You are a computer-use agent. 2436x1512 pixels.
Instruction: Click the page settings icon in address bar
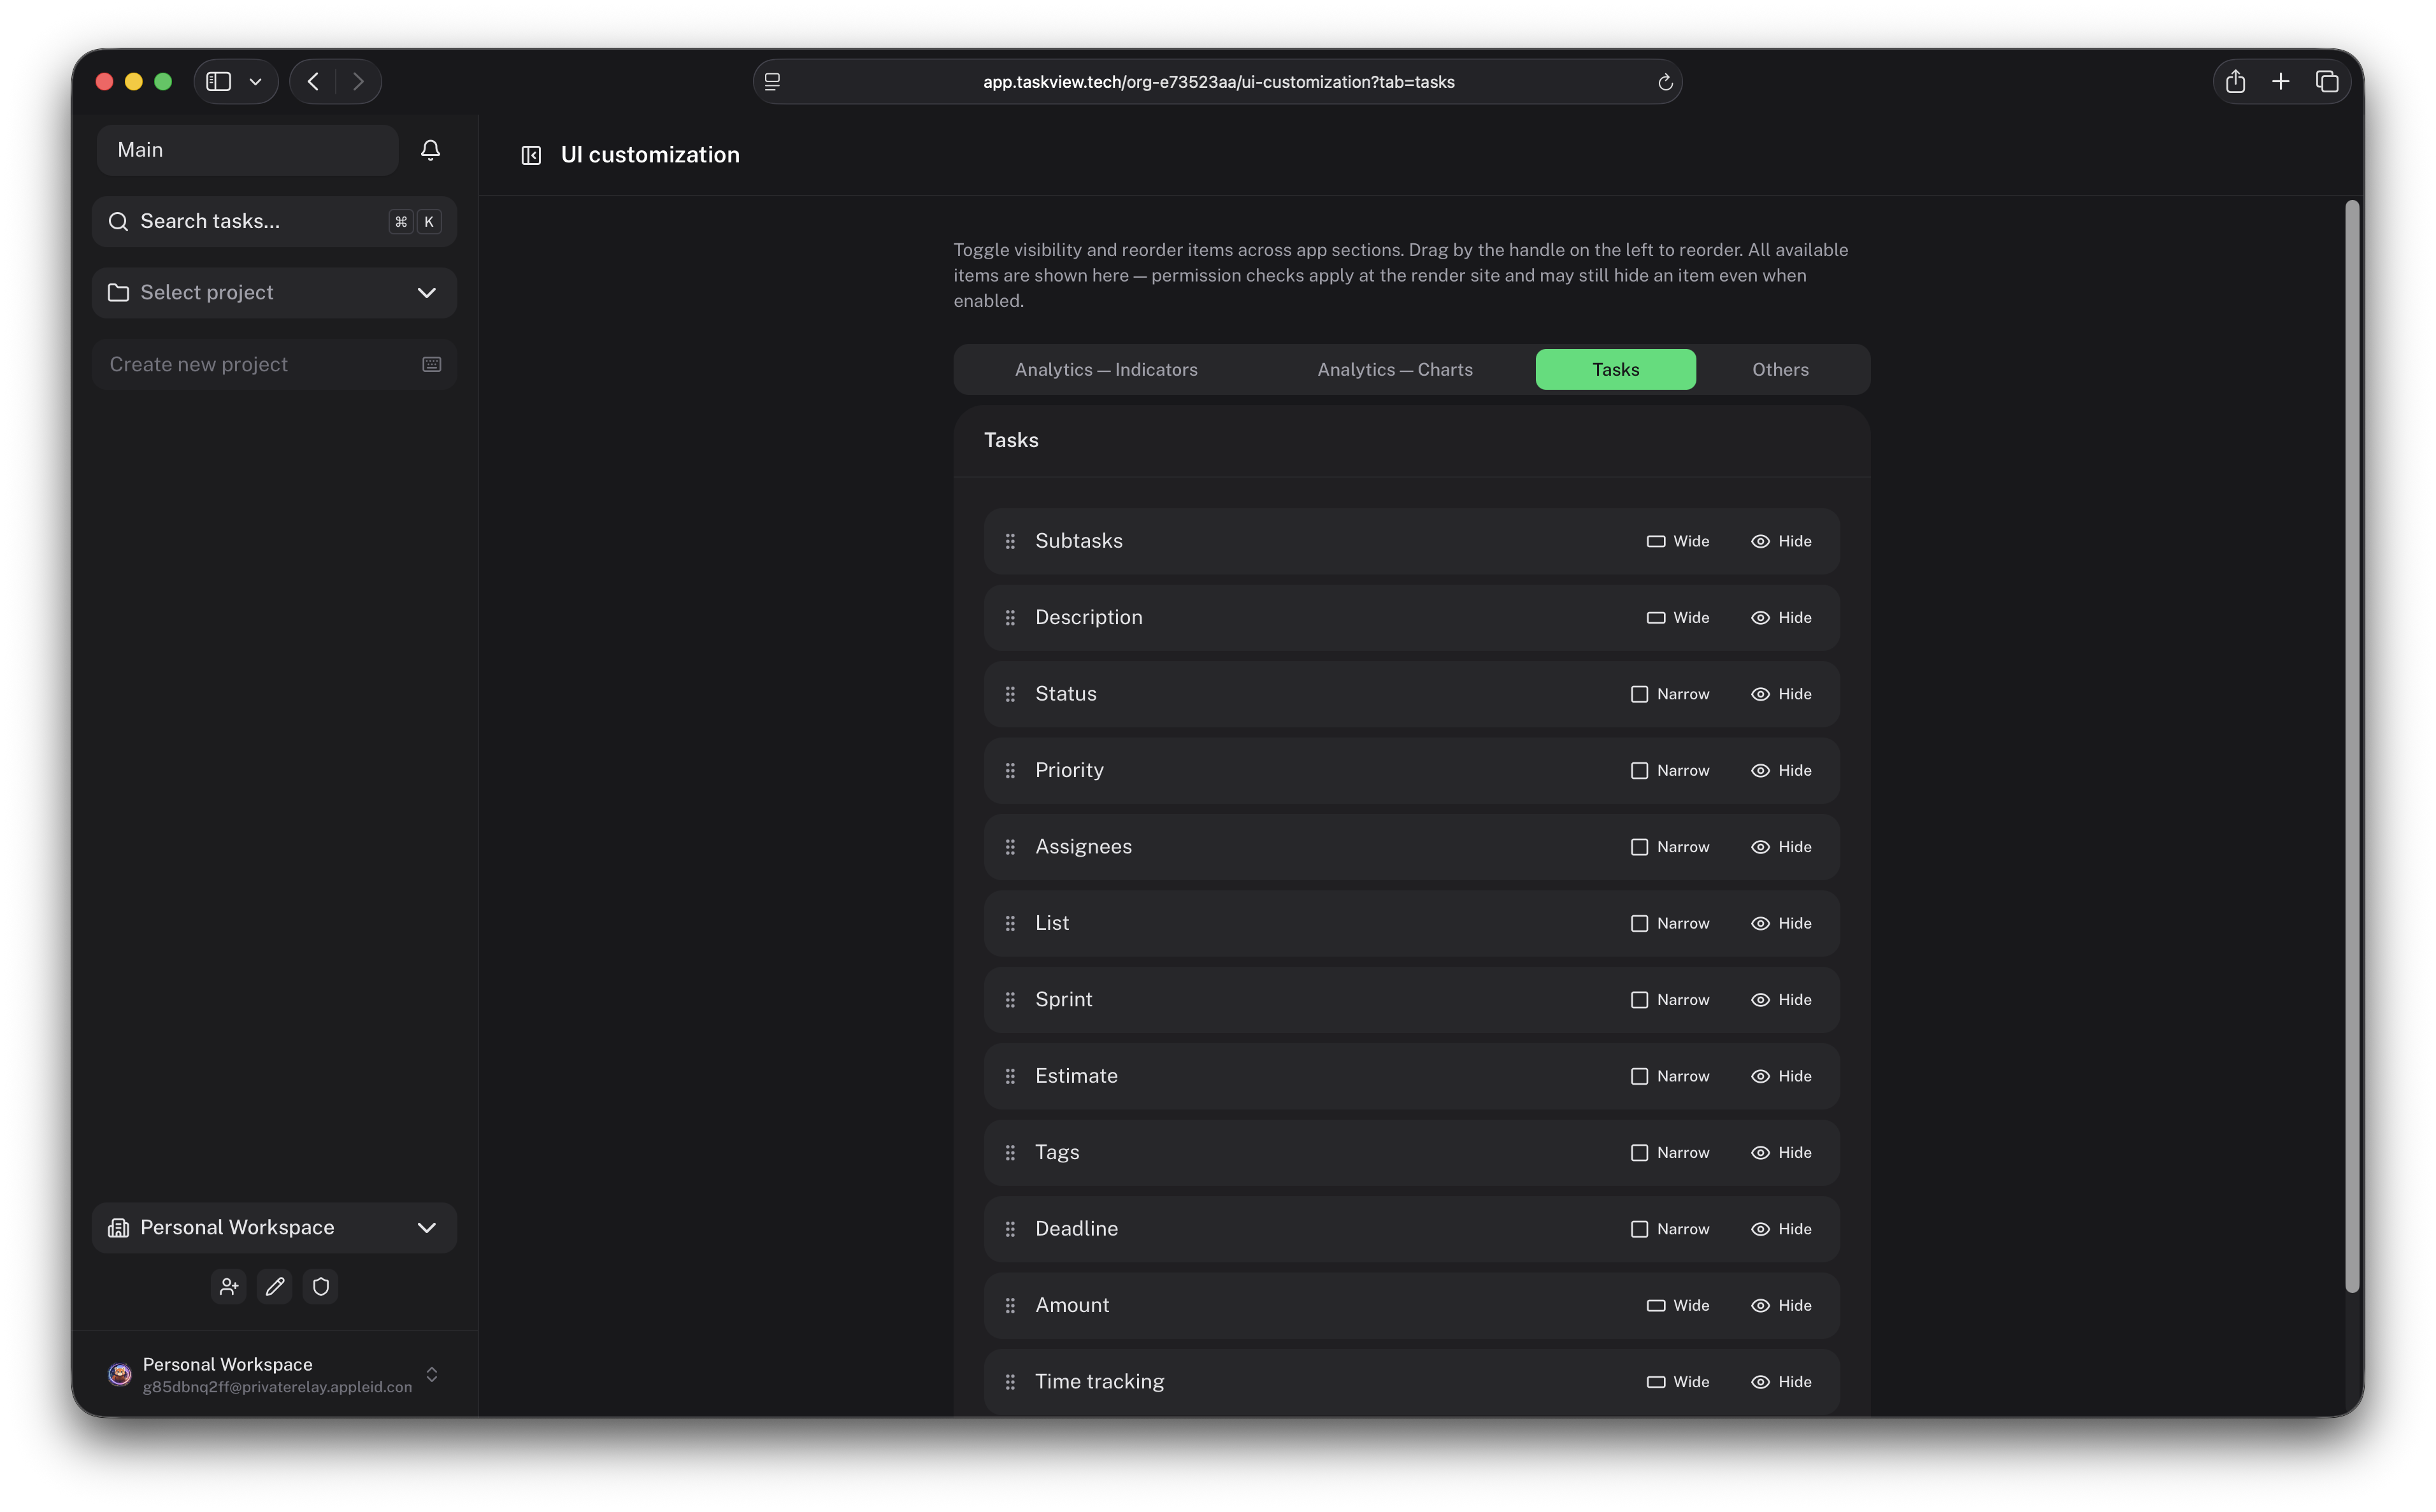[772, 82]
